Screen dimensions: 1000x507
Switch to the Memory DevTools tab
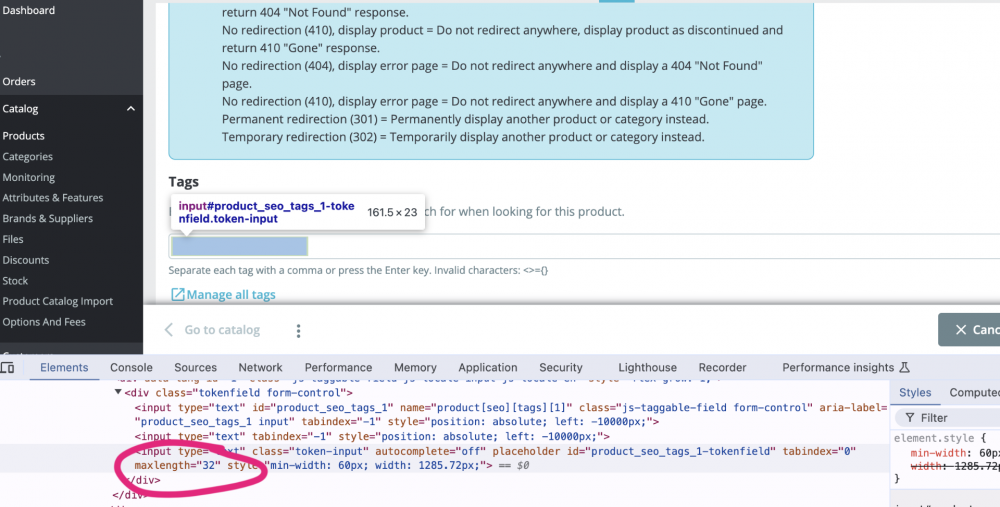coord(415,367)
